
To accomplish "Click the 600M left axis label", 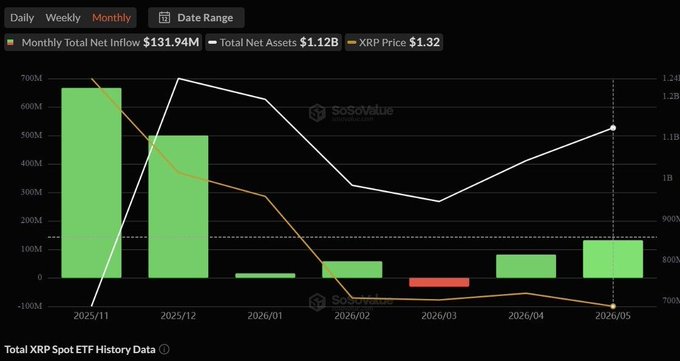I will click(x=31, y=107).
